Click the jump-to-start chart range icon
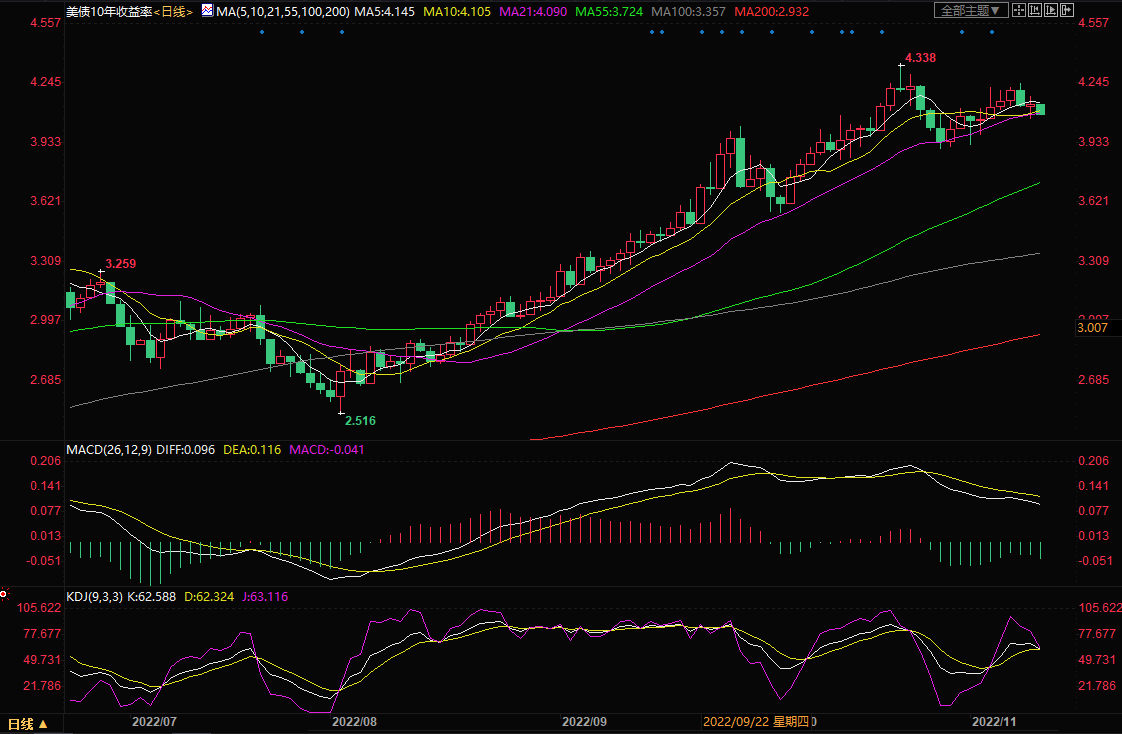Image resolution: width=1122 pixels, height=734 pixels. 1036,11
